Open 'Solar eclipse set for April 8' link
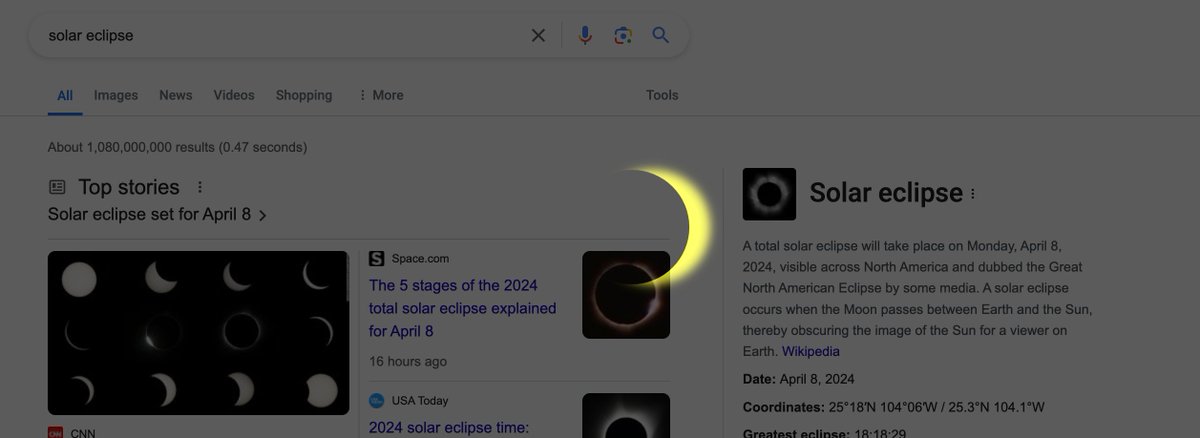 [149, 214]
